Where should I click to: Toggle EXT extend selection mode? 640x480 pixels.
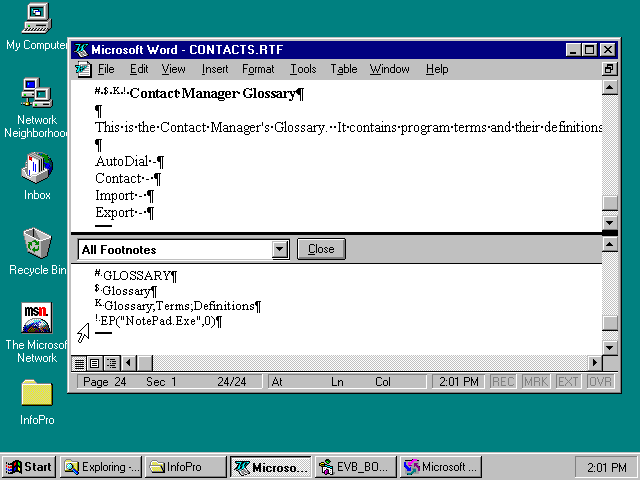tap(567, 382)
